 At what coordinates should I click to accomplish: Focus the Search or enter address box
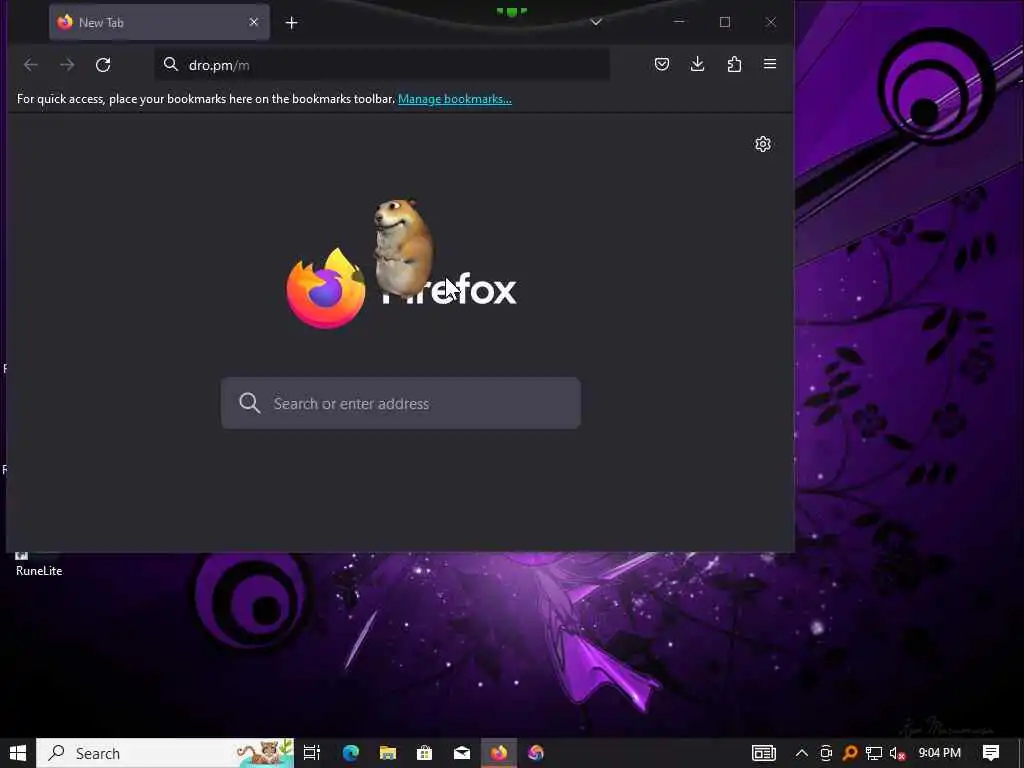(400, 403)
